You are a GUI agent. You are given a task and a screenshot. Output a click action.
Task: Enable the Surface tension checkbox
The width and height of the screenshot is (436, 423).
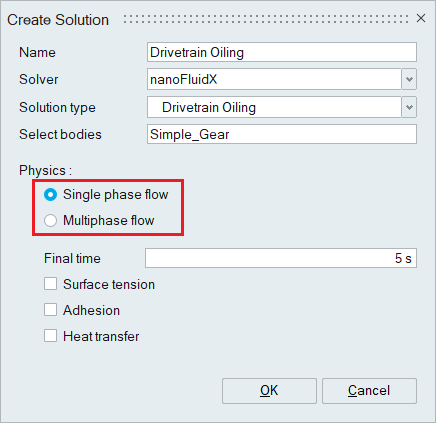[50, 284]
